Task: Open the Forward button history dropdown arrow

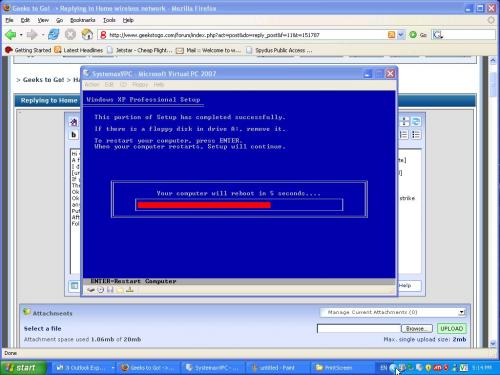Action: pyautogui.click(x=42, y=35)
